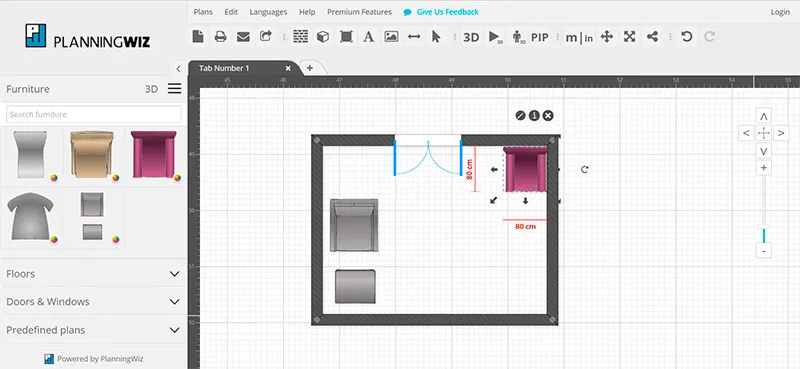The height and width of the screenshot is (369, 800).
Task: Collapse the sidebar with the left chevron
Action: [178, 68]
